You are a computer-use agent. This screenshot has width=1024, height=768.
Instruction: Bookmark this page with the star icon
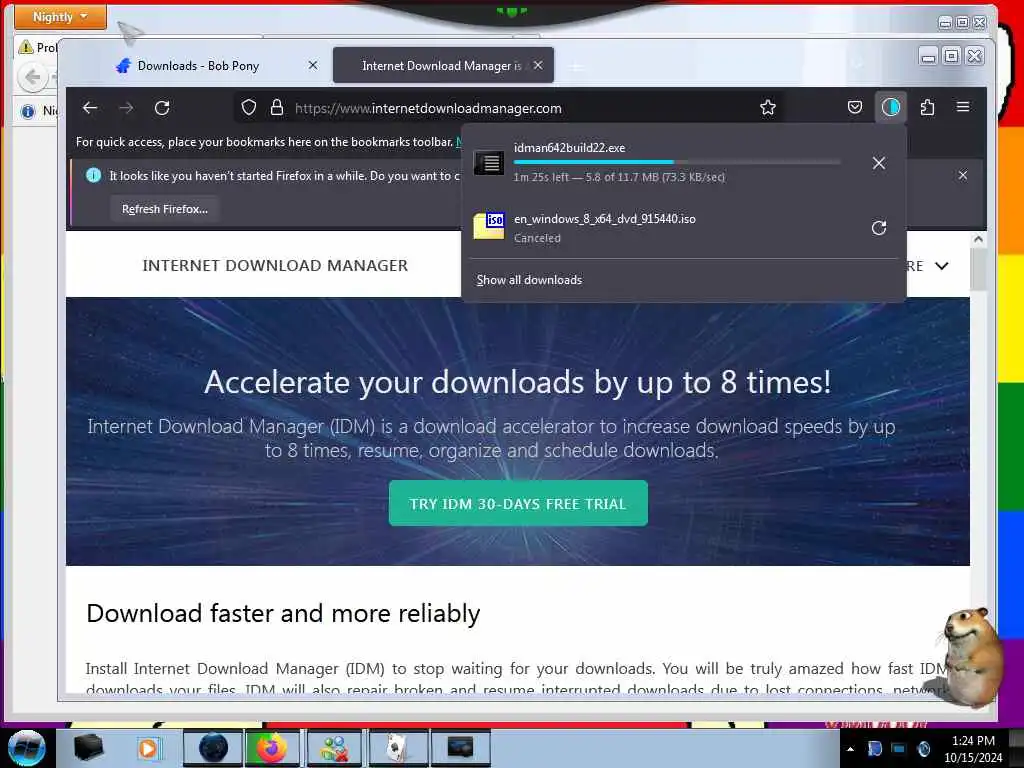pyautogui.click(x=768, y=108)
